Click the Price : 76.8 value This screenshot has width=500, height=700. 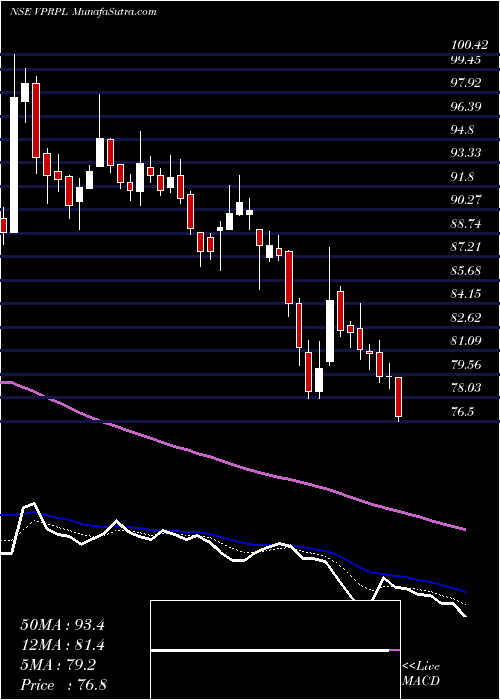(x=62, y=685)
